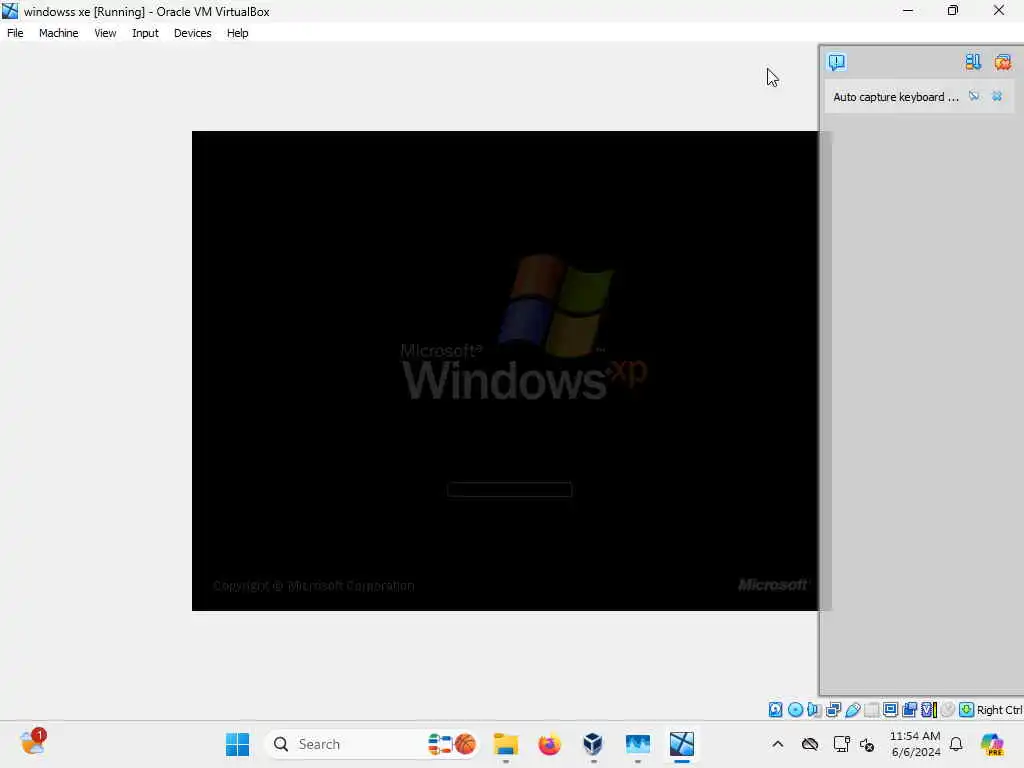Click the notification sort order icon
Image resolution: width=1024 pixels, height=768 pixels.
click(973, 62)
